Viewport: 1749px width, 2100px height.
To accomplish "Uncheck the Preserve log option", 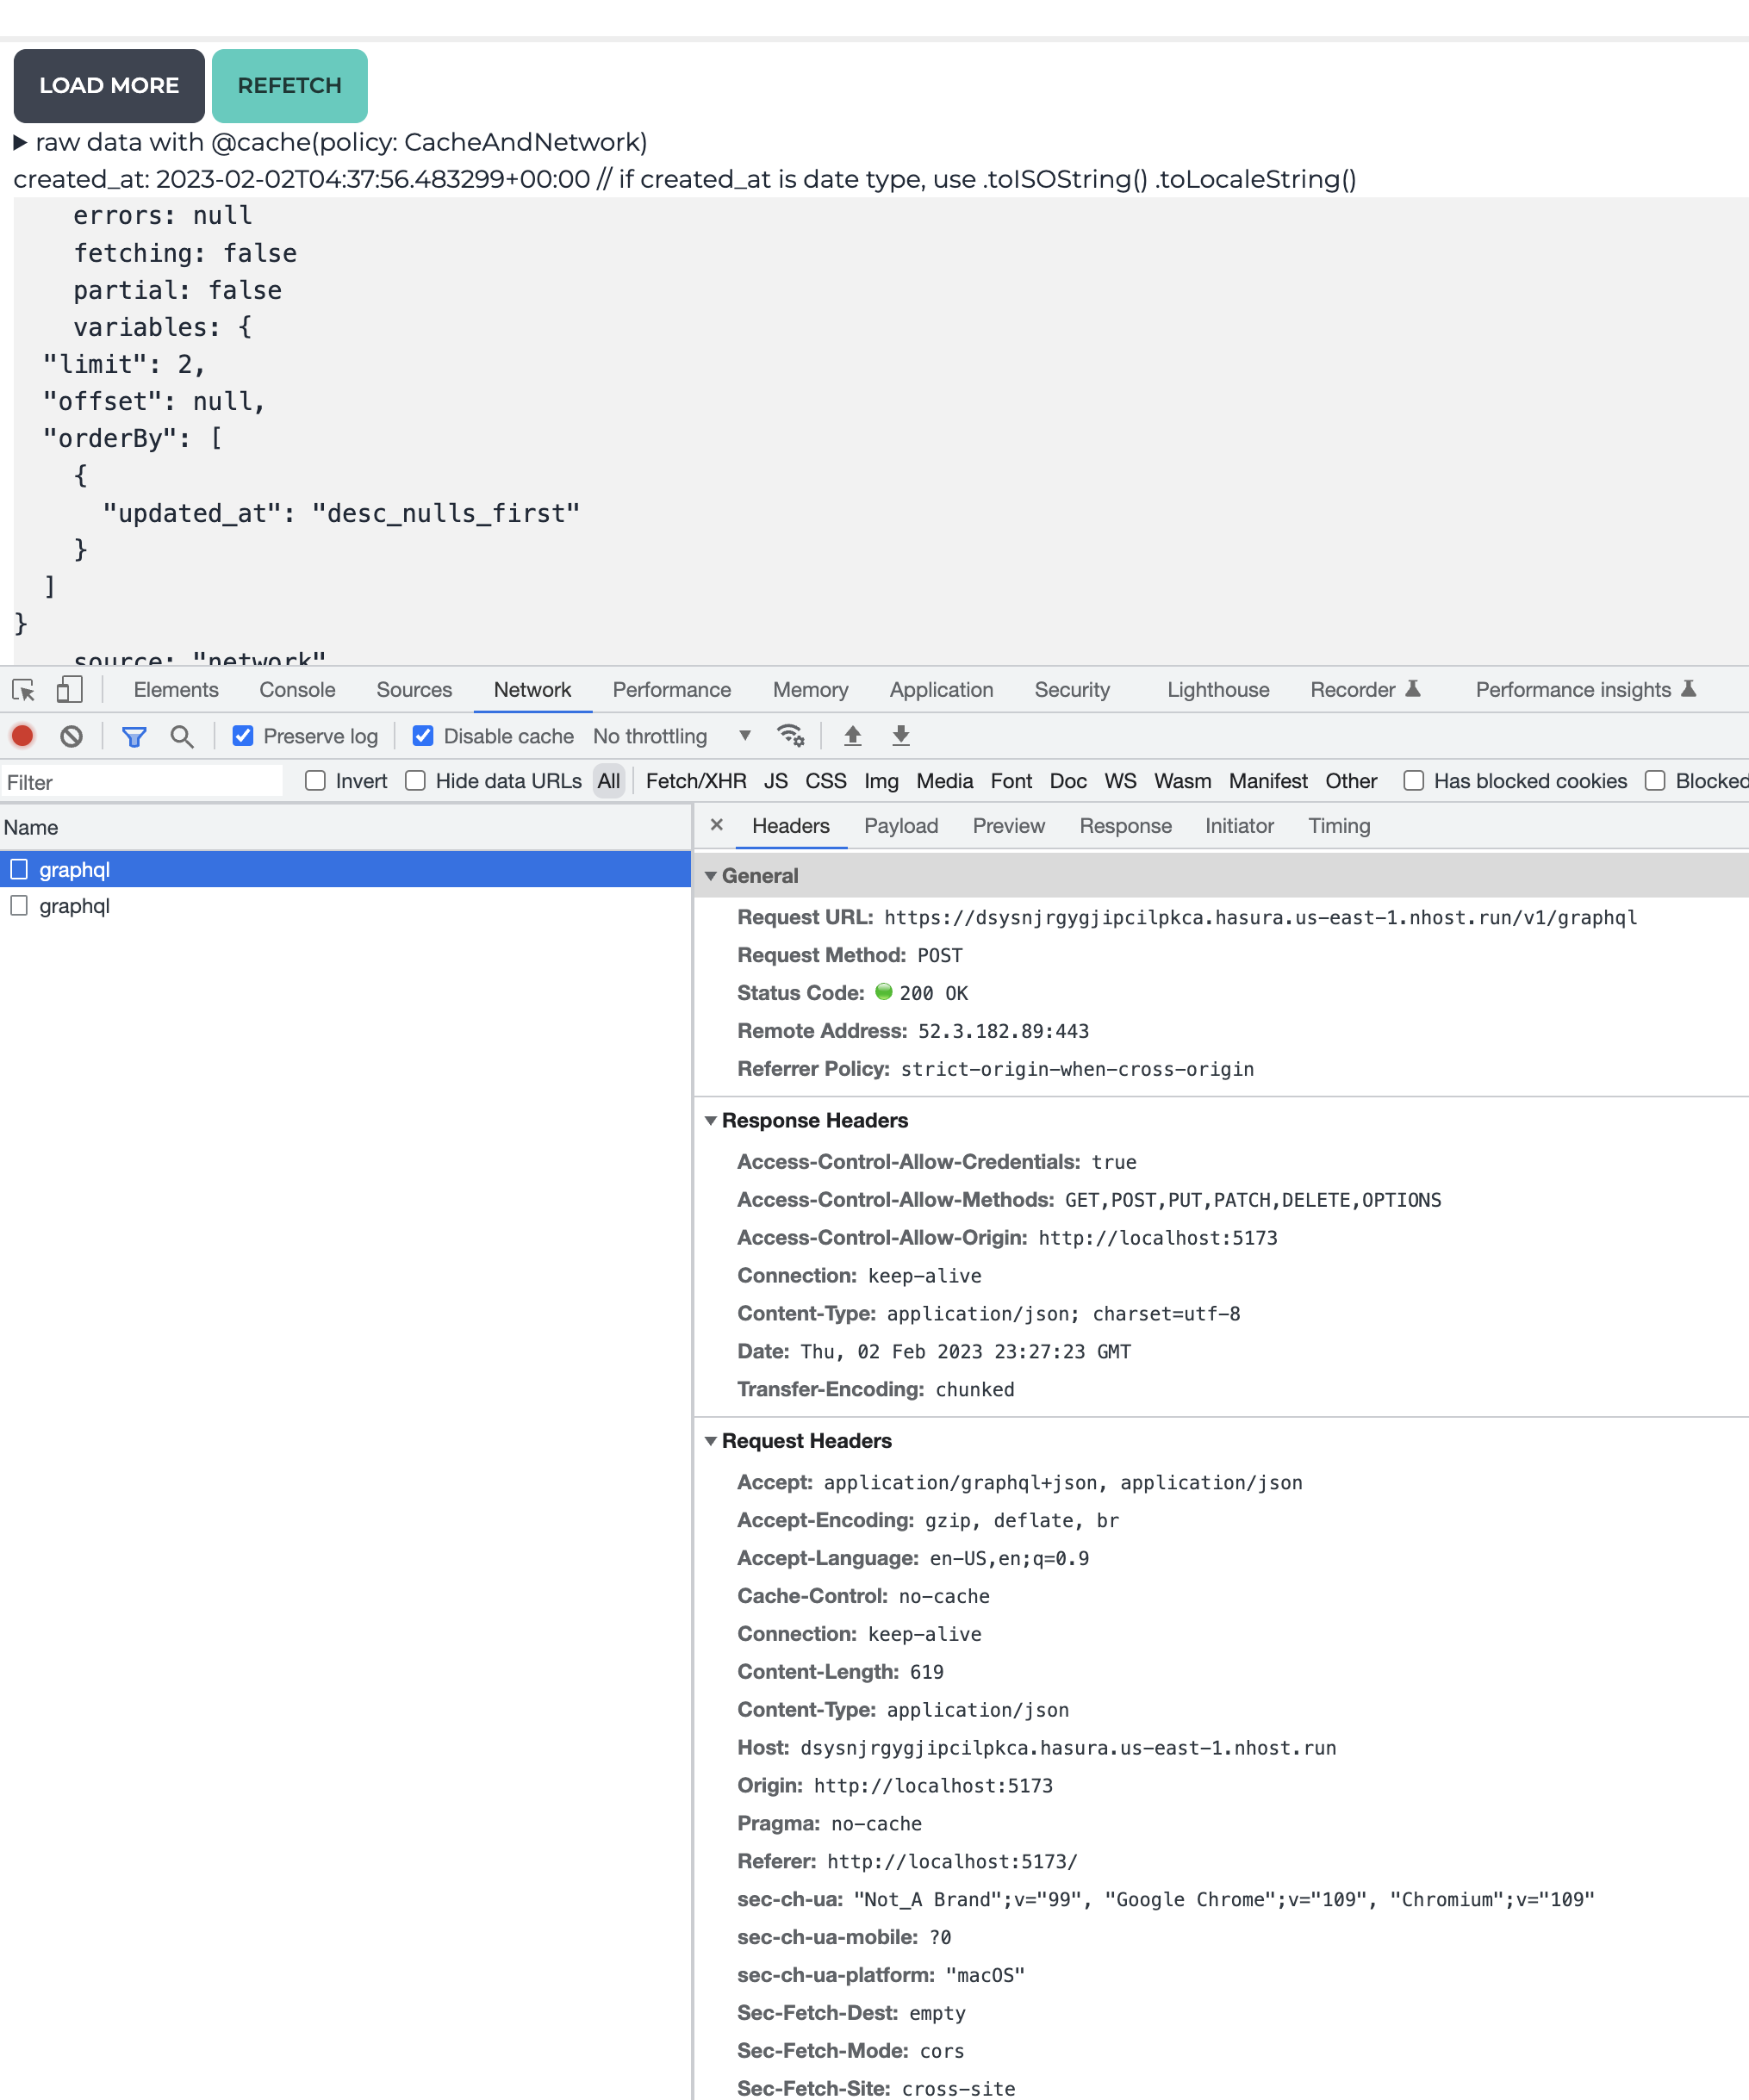I will [x=244, y=736].
